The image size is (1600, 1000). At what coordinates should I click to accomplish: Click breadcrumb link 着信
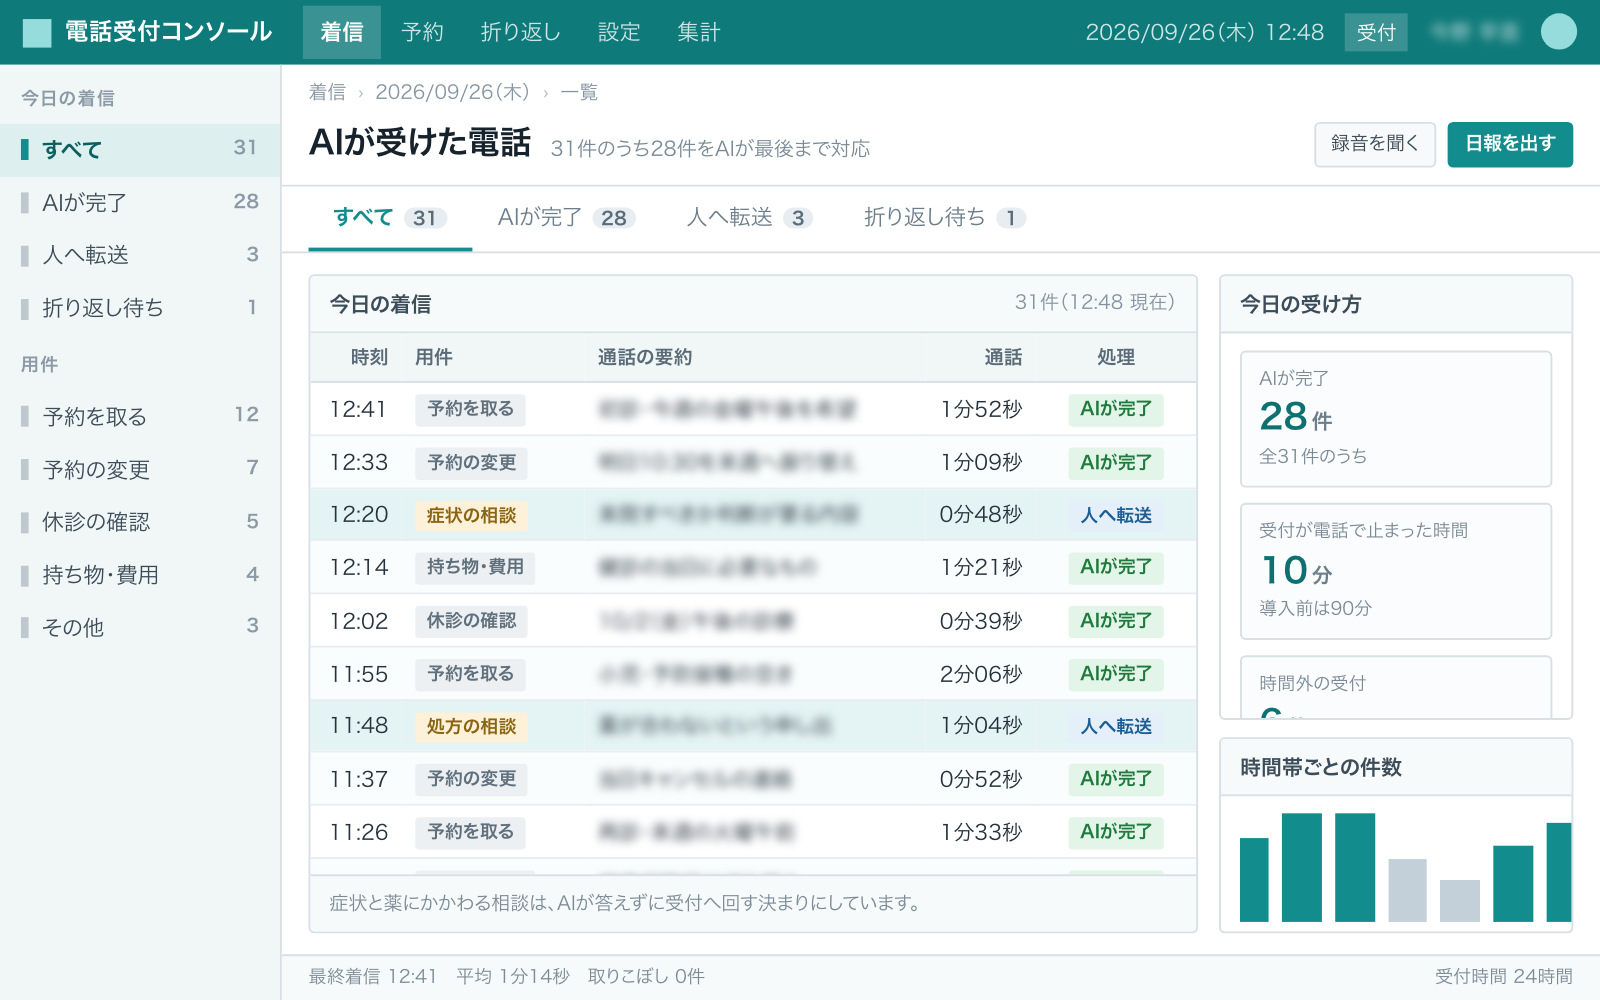(x=327, y=92)
